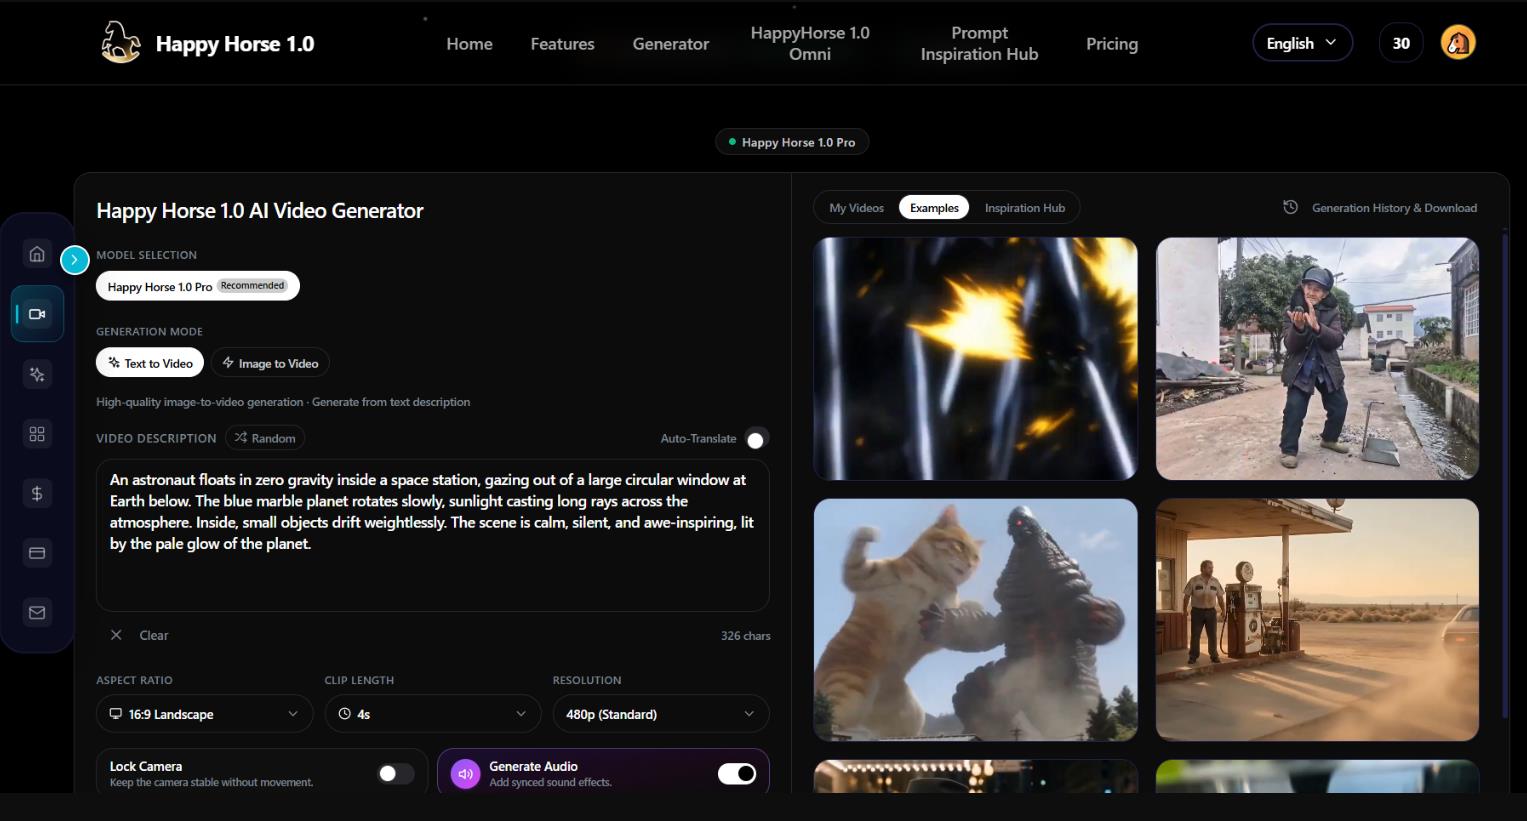
Task: Open the 4s clip length dropdown
Action: (432, 714)
